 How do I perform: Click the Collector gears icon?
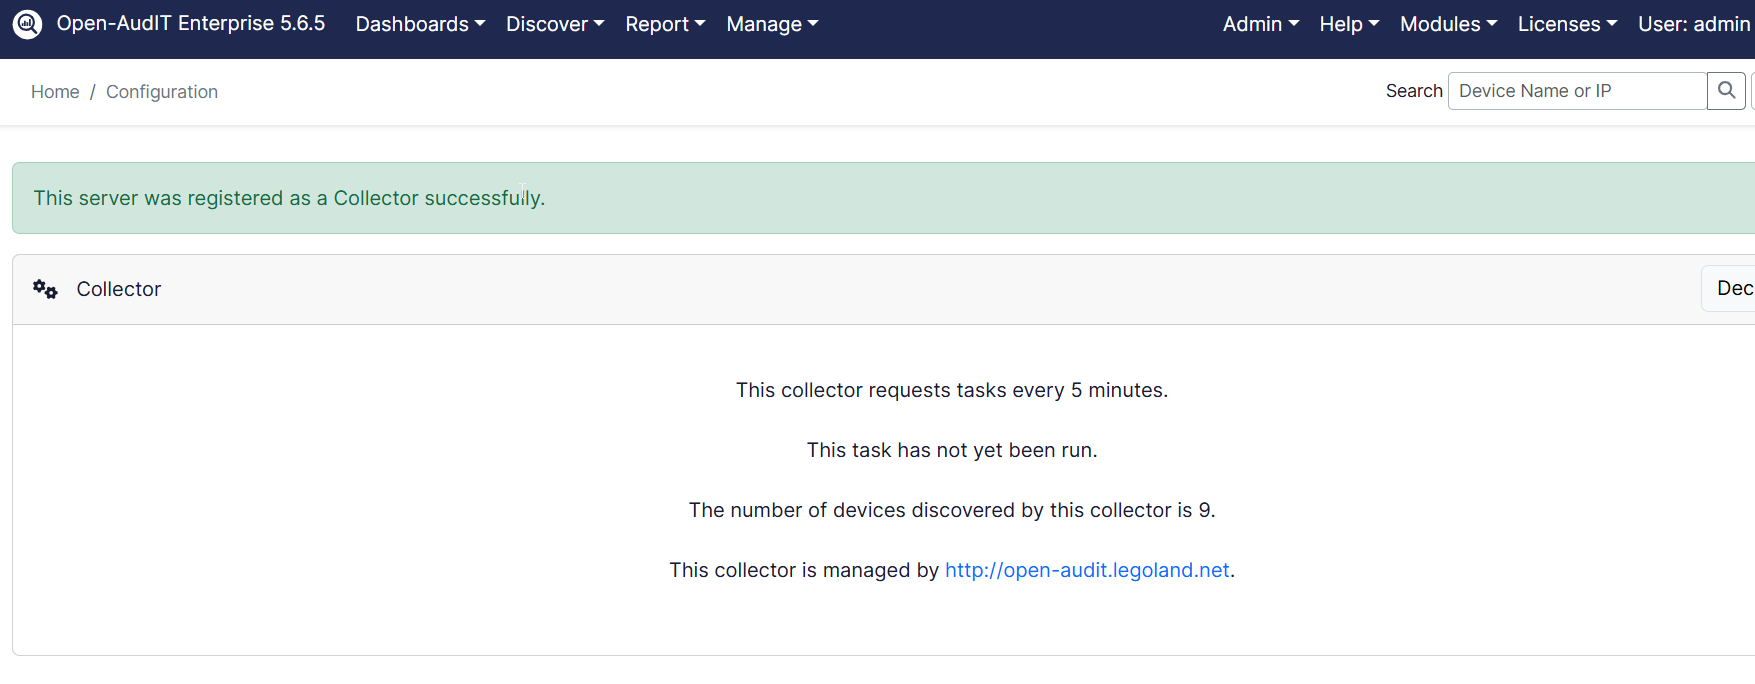45,289
